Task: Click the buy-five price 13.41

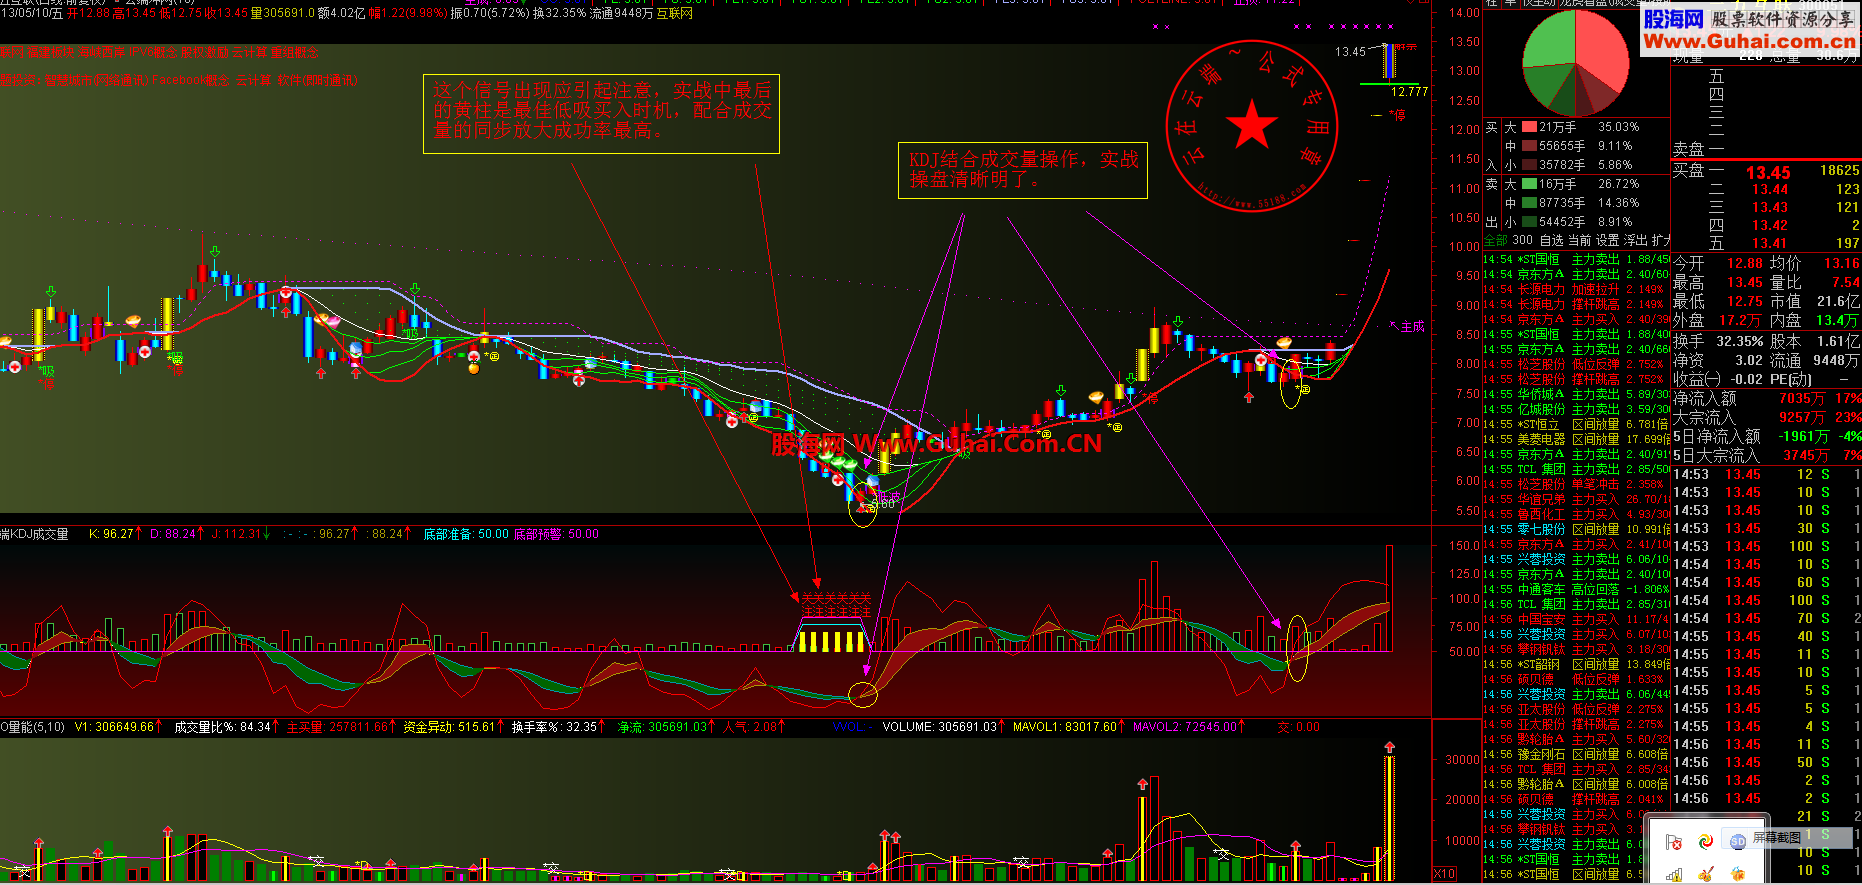Action: pyautogui.click(x=1770, y=243)
